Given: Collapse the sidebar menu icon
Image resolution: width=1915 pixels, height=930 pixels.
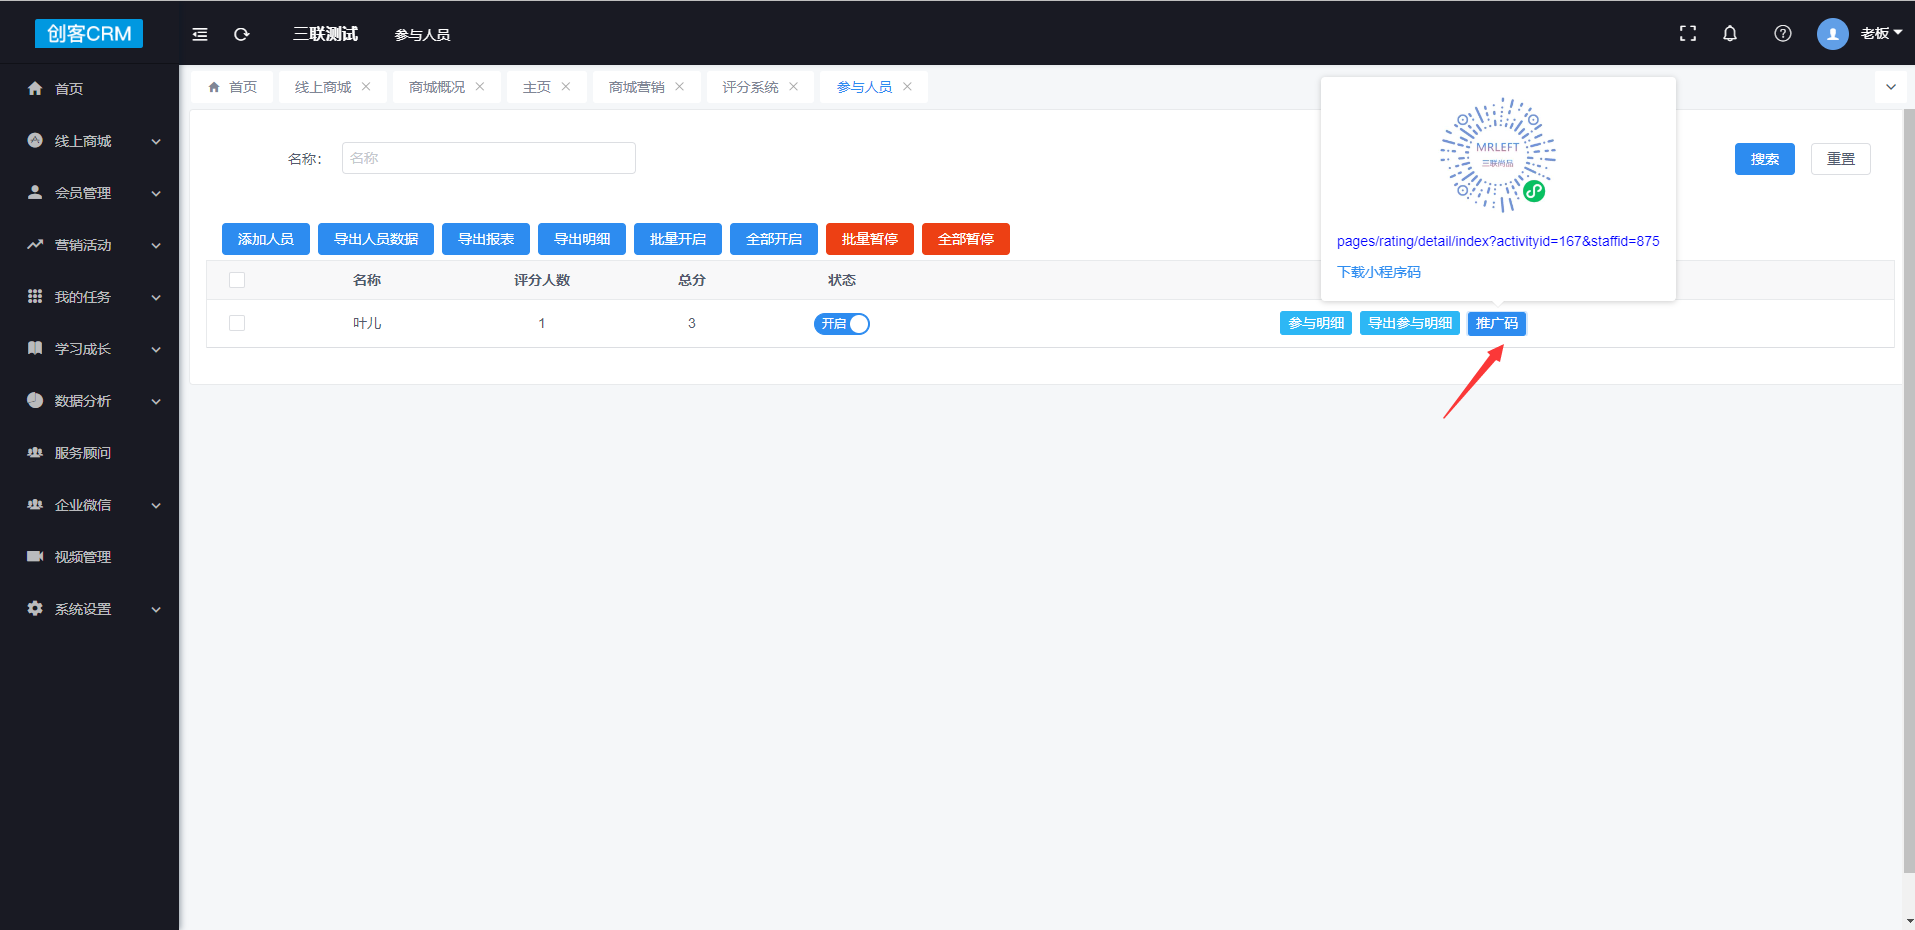Looking at the screenshot, I should pos(200,34).
